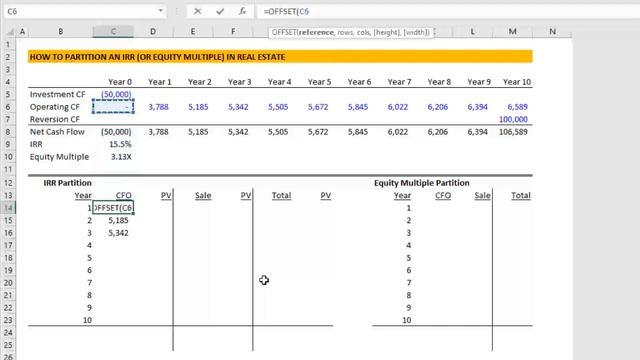Screen dimensions: 640x360
Task: Click the 'Net Cash Flow' label cell
Action: 57,132
